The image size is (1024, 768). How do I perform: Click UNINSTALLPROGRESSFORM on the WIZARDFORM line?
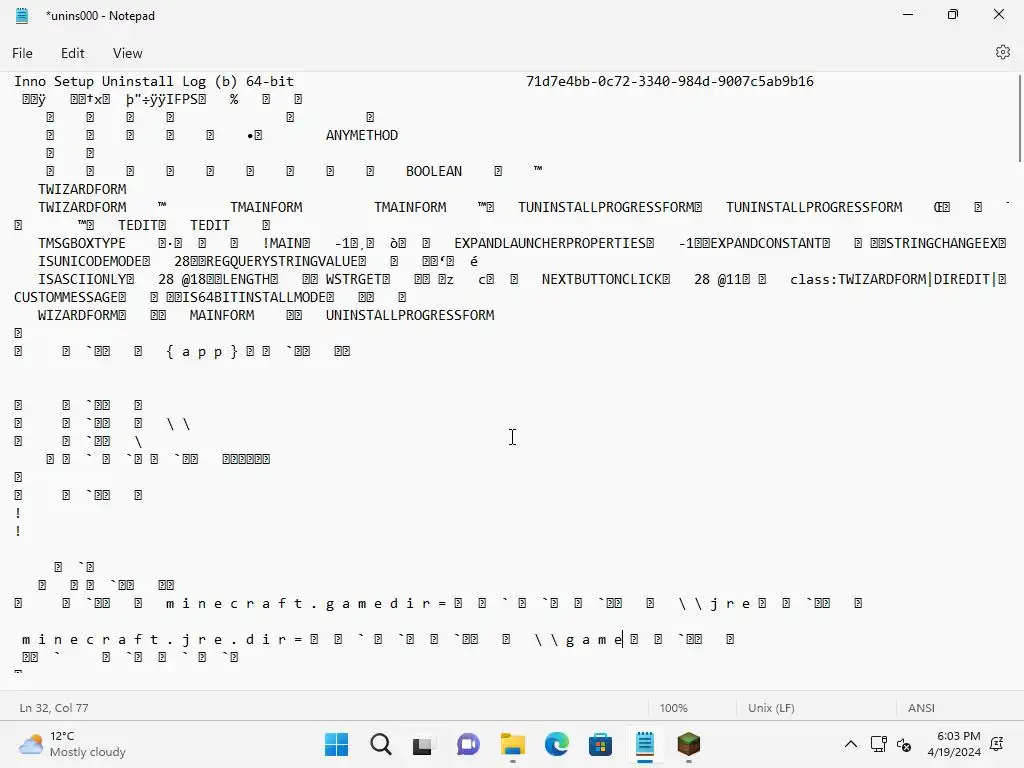(x=410, y=315)
